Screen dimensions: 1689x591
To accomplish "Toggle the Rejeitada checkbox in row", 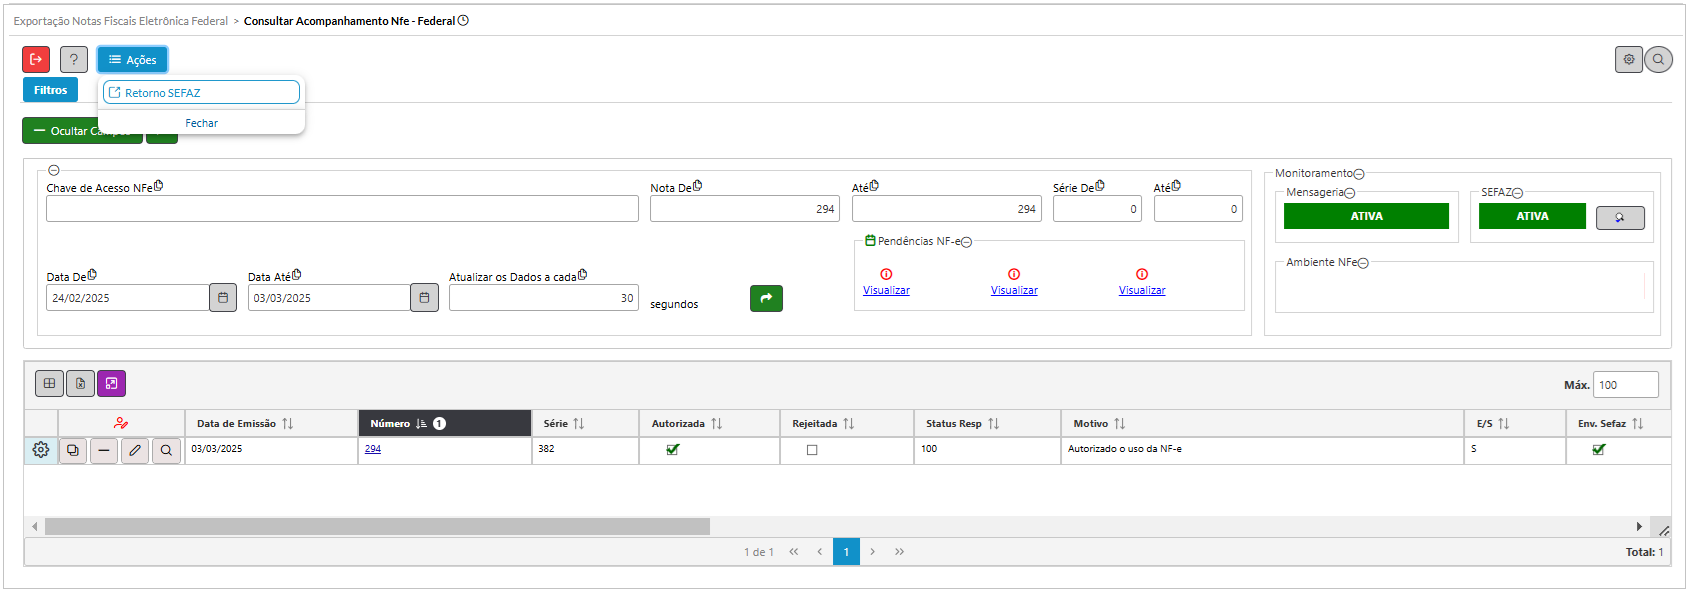I will [x=812, y=450].
